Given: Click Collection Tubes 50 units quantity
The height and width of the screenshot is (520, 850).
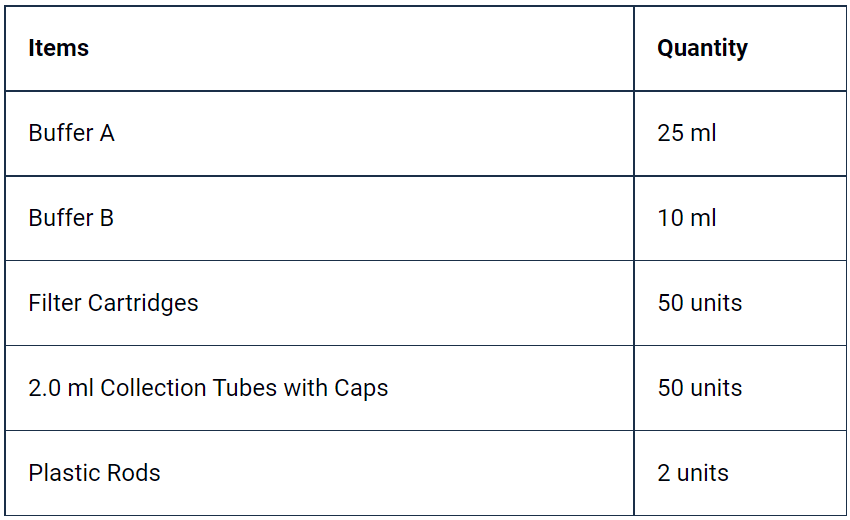Looking at the screenshot, I should point(740,388).
